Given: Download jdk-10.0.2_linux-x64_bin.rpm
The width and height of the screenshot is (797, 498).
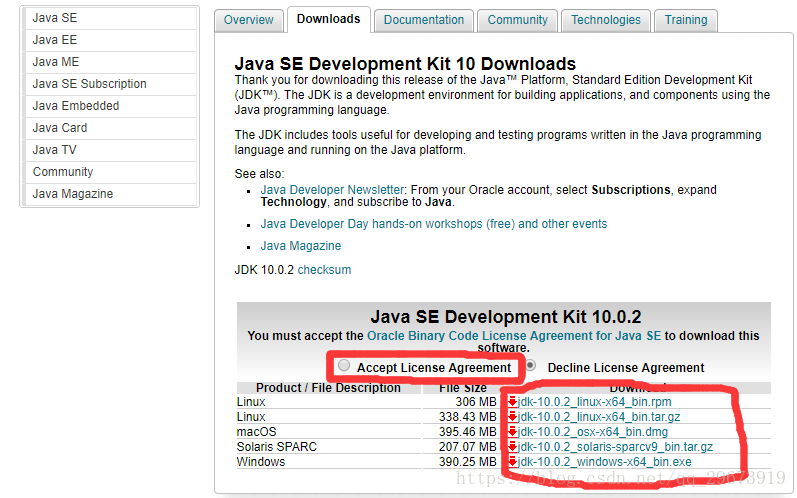Looking at the screenshot, I should pyautogui.click(x=594, y=402).
